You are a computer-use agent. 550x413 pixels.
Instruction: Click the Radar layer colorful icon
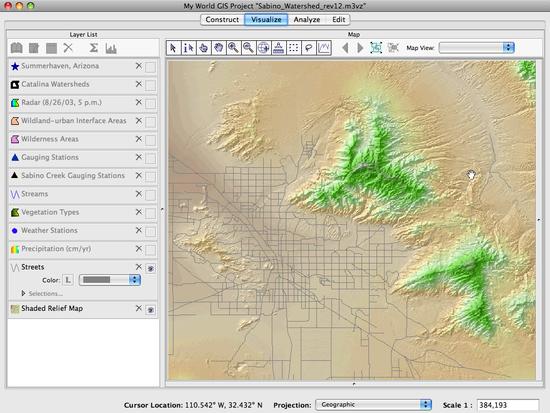[x=15, y=103]
